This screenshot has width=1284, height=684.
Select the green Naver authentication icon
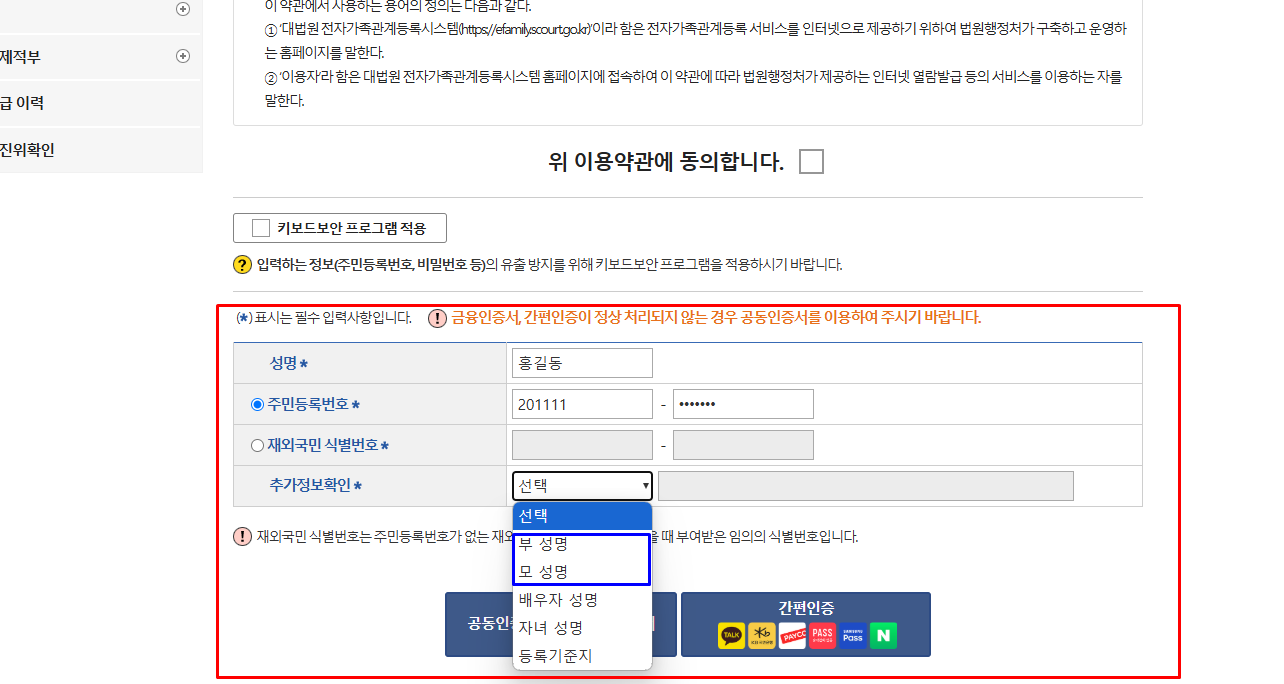[x=883, y=635]
